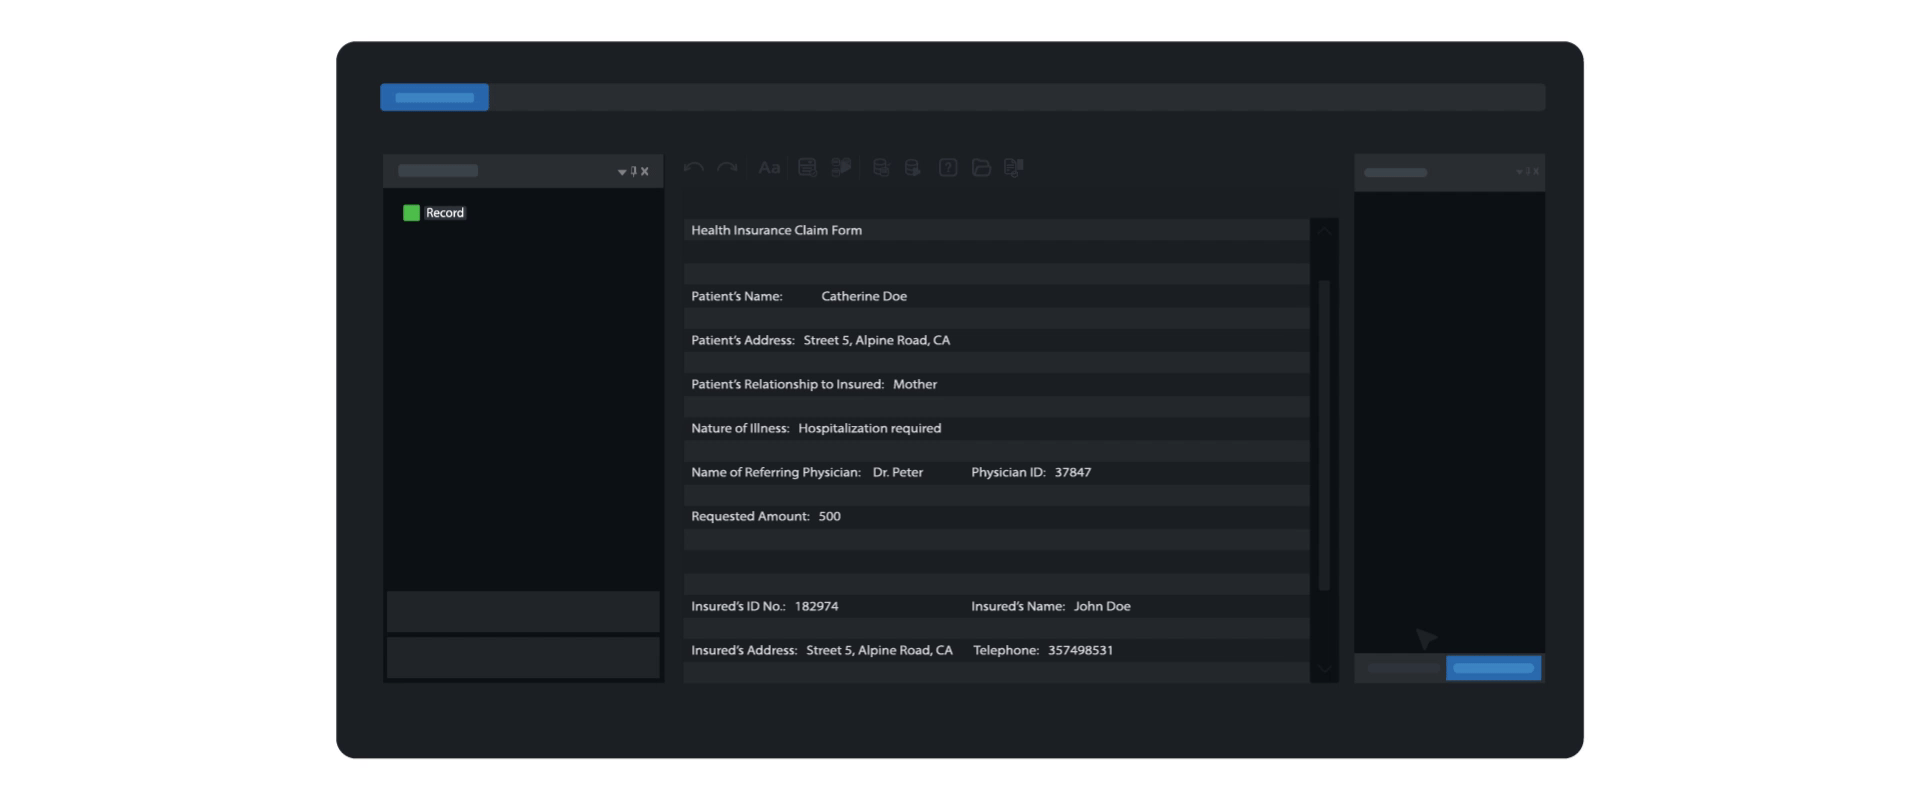
Task: Click the open folder toolbar icon
Action: click(x=981, y=168)
